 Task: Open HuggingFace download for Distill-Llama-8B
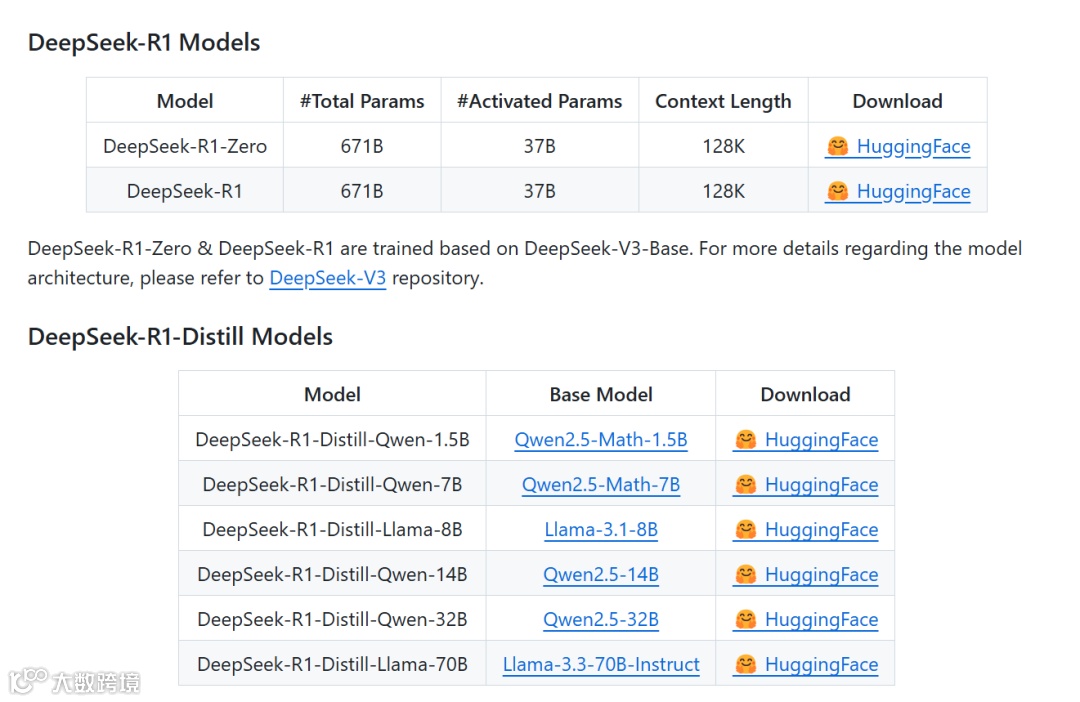point(805,529)
